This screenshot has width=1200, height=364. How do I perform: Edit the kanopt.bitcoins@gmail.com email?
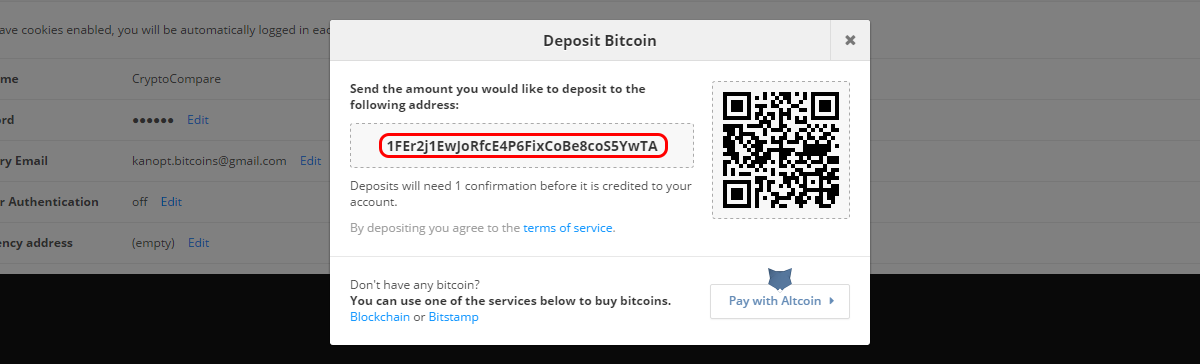pyautogui.click(x=310, y=160)
